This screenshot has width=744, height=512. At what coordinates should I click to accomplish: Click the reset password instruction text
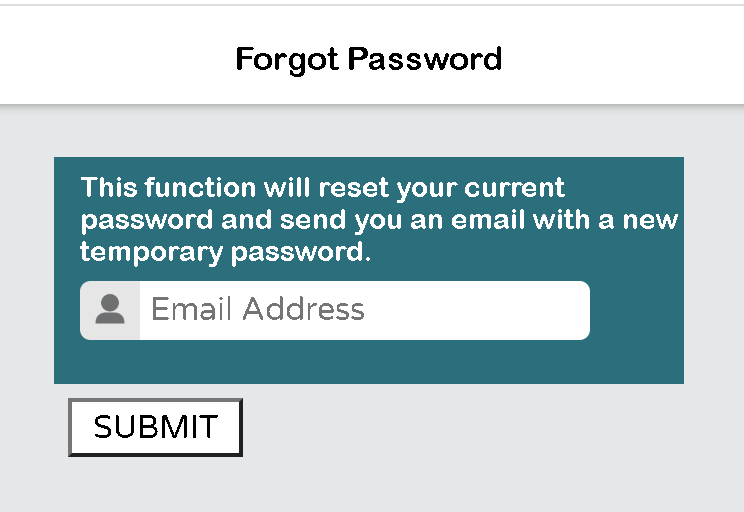pos(379,220)
